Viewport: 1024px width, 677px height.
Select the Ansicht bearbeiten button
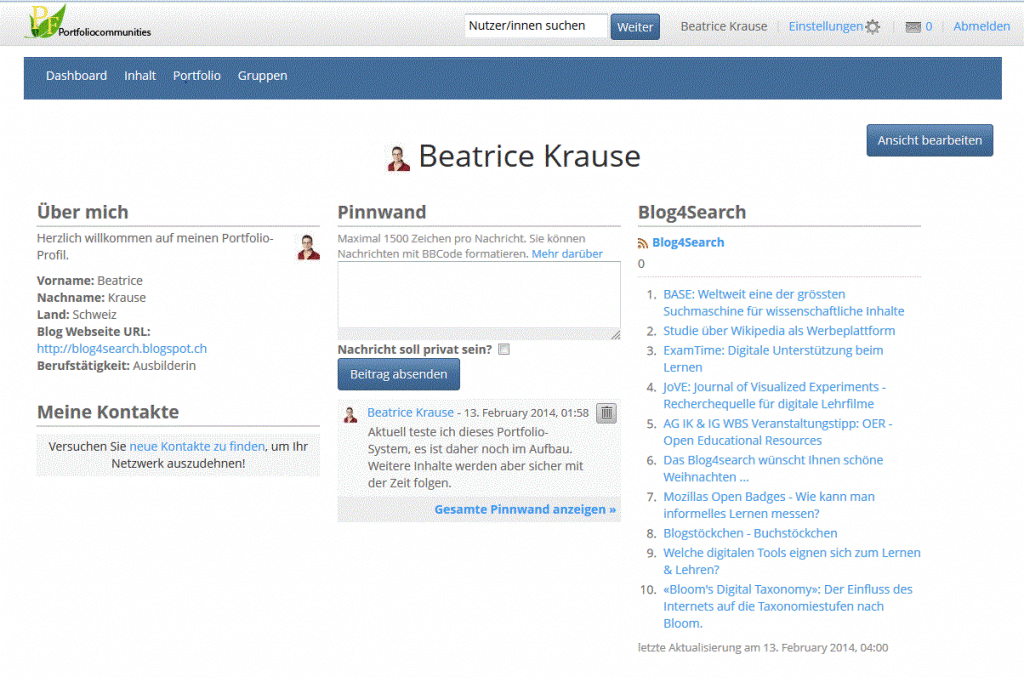(x=929, y=140)
